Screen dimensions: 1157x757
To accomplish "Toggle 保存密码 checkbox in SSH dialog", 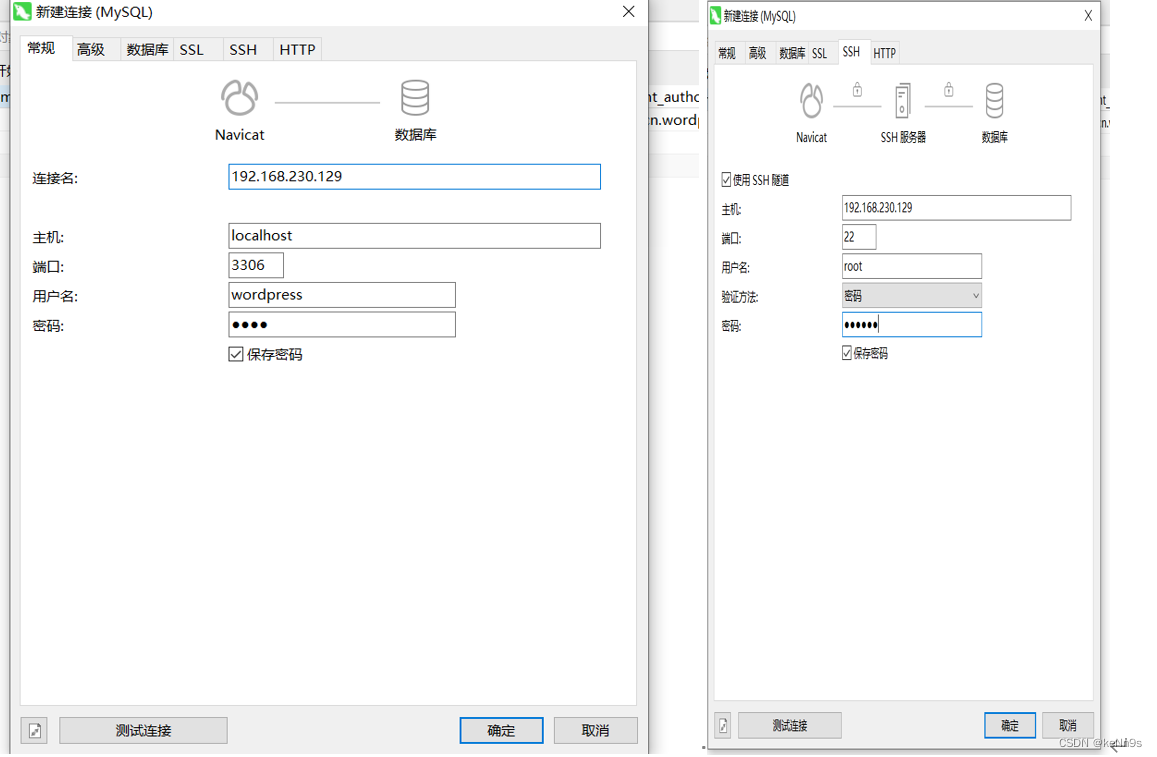I will tap(847, 353).
